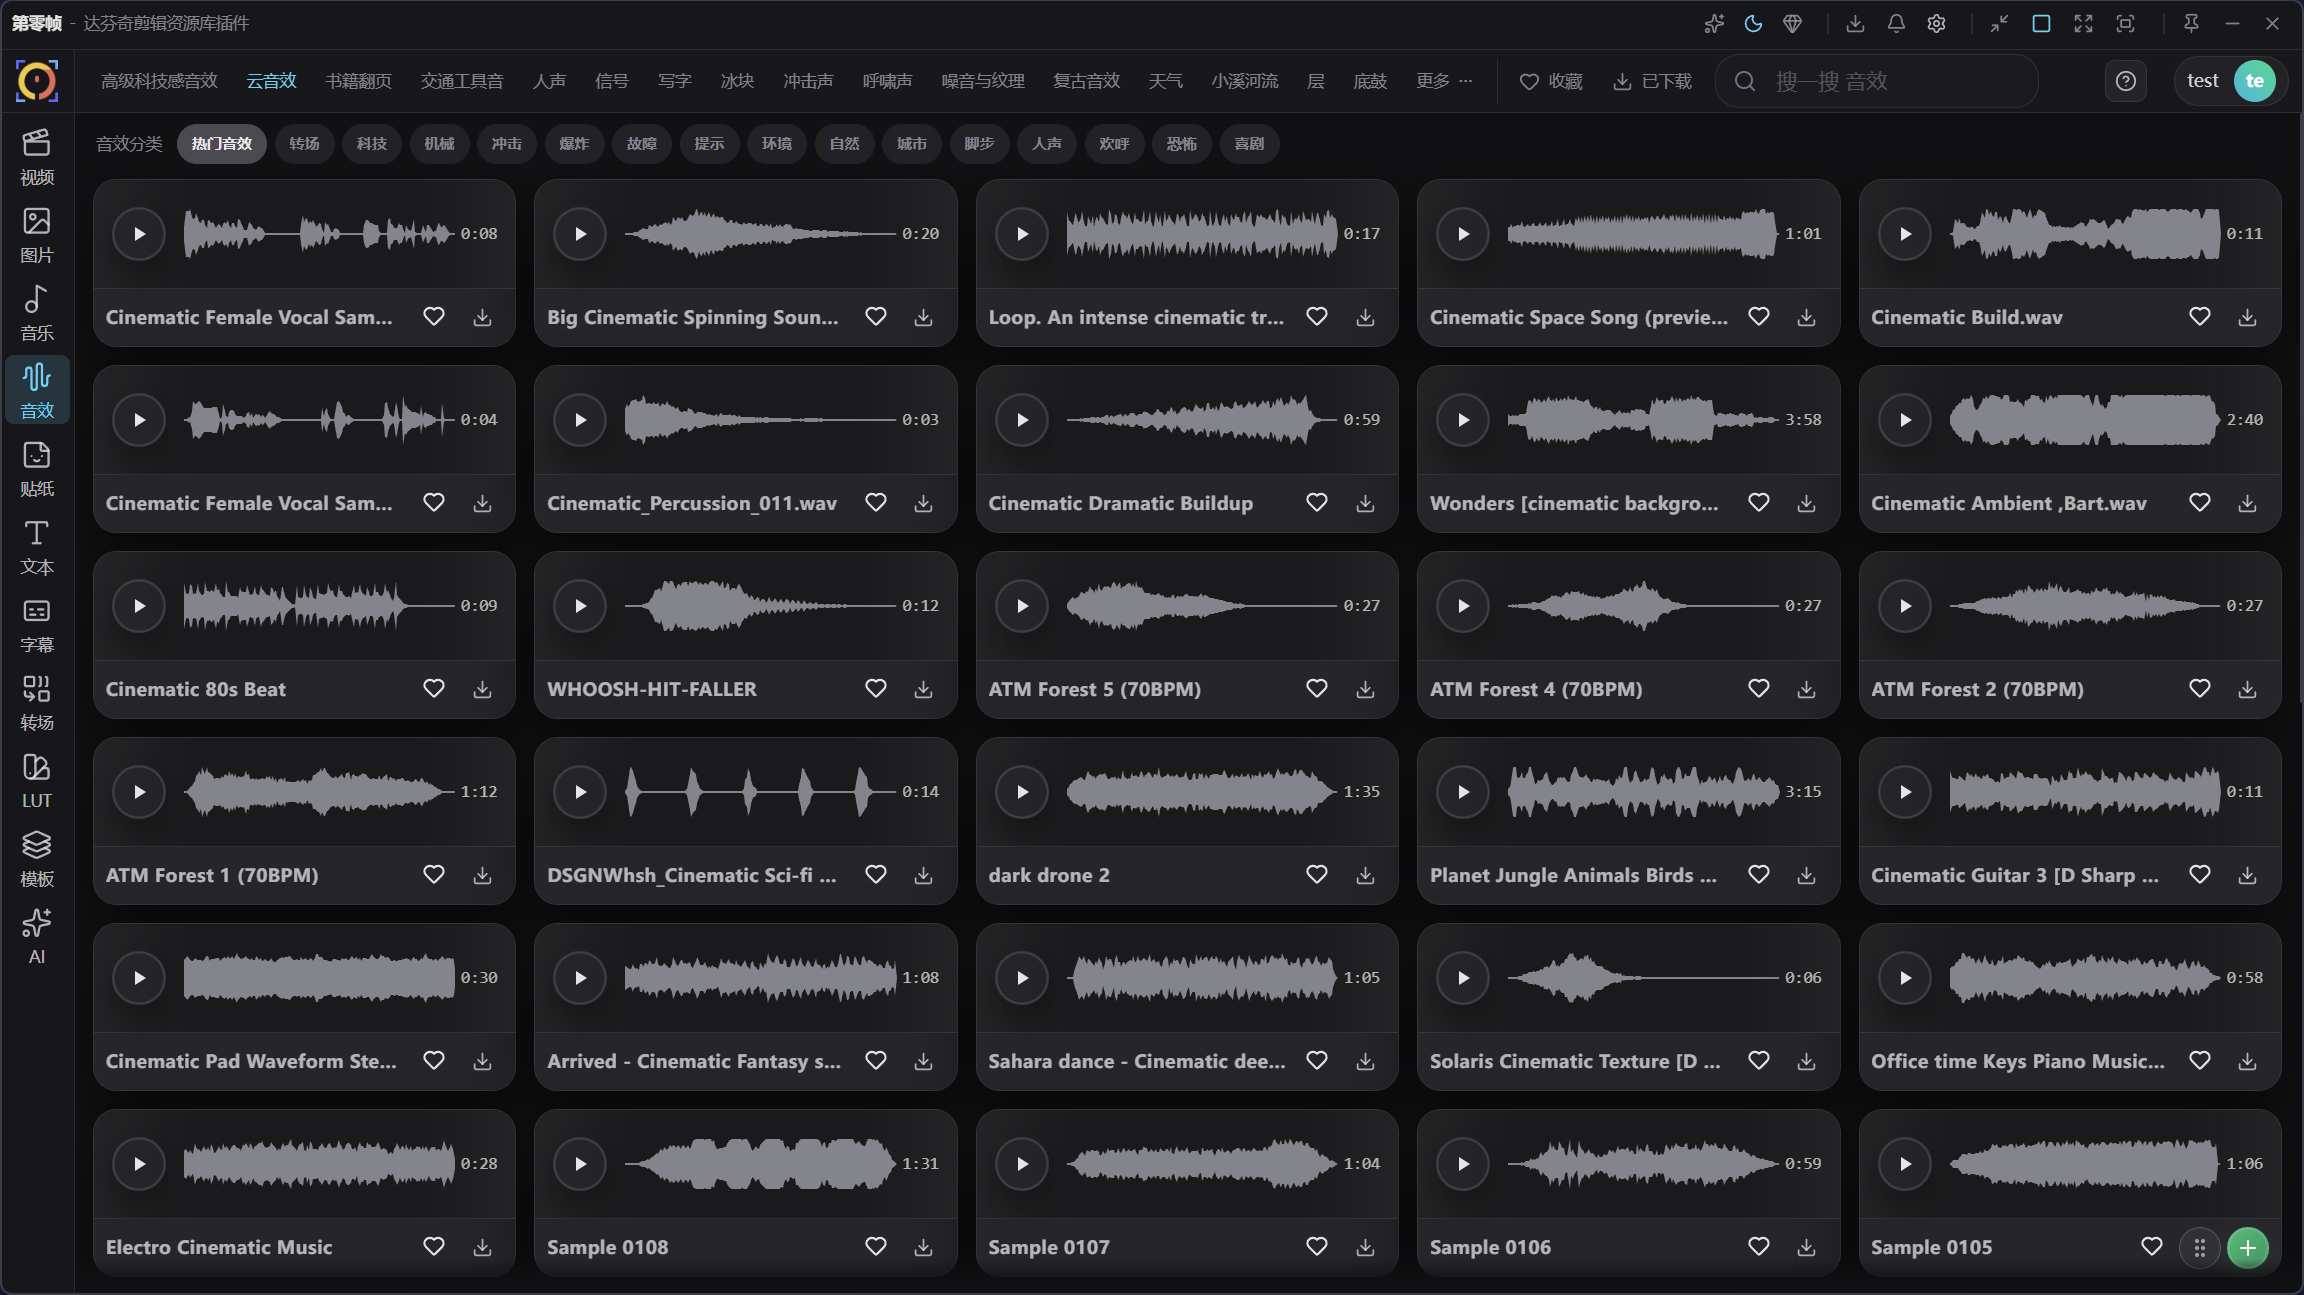Open settings gear in title bar

click(1937, 24)
